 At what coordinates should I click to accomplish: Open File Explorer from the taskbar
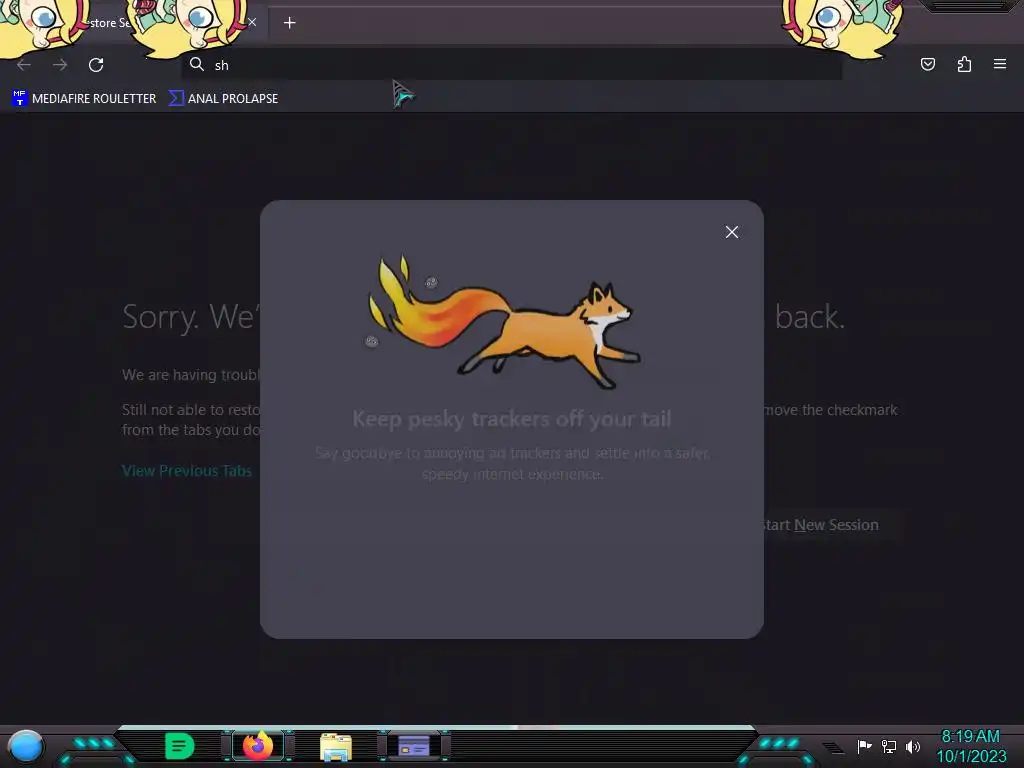[x=336, y=746]
